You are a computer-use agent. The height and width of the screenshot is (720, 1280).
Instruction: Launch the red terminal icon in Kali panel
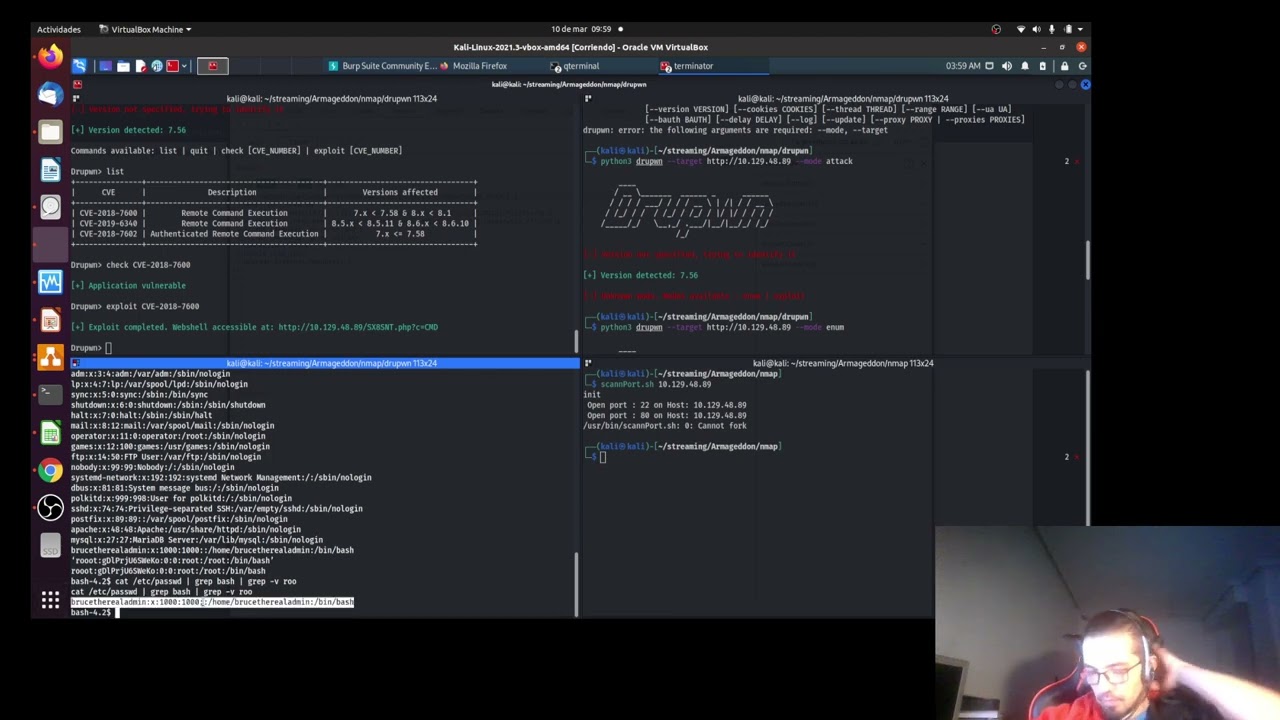(x=172, y=66)
